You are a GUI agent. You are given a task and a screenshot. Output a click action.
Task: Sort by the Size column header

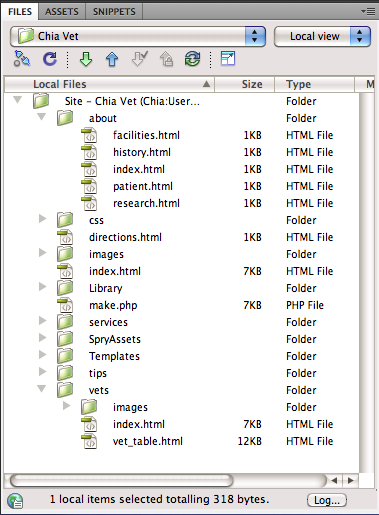(x=245, y=84)
